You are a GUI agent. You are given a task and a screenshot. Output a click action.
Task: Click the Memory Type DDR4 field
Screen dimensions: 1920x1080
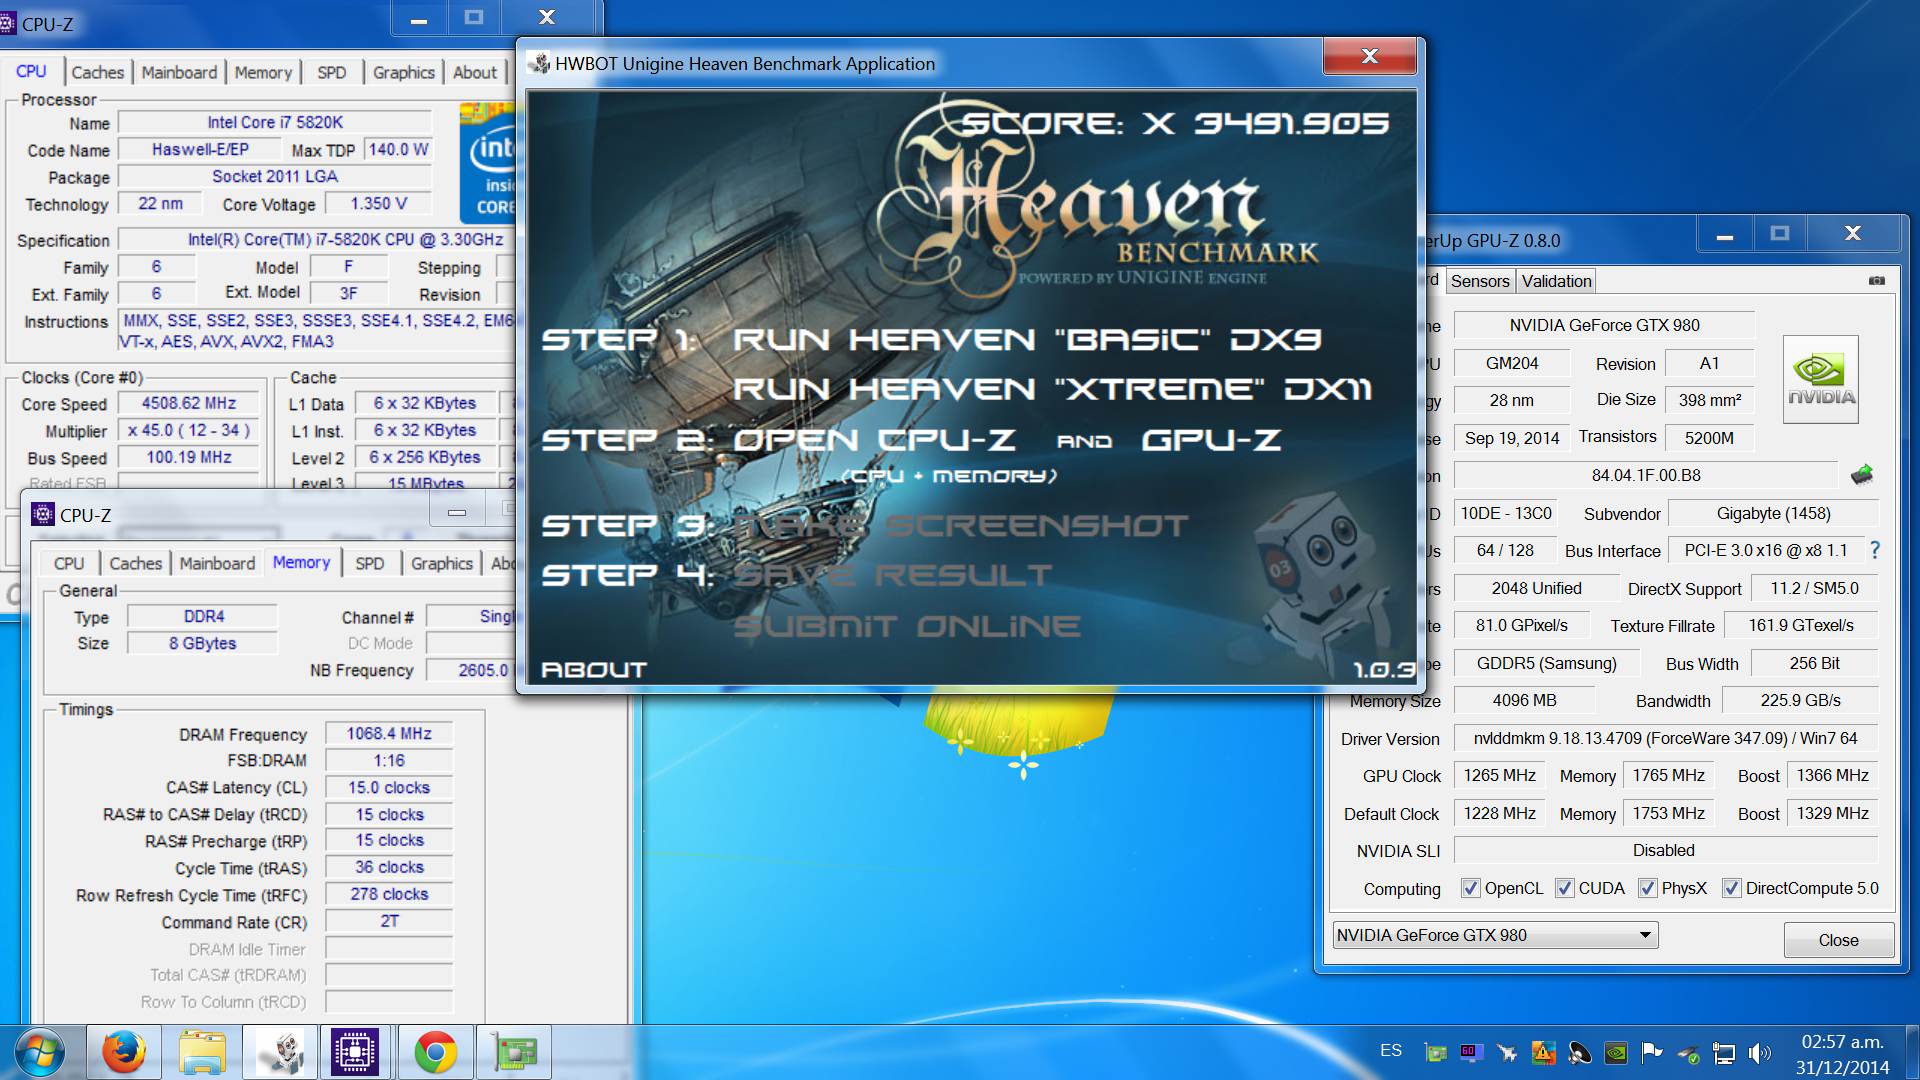203,616
